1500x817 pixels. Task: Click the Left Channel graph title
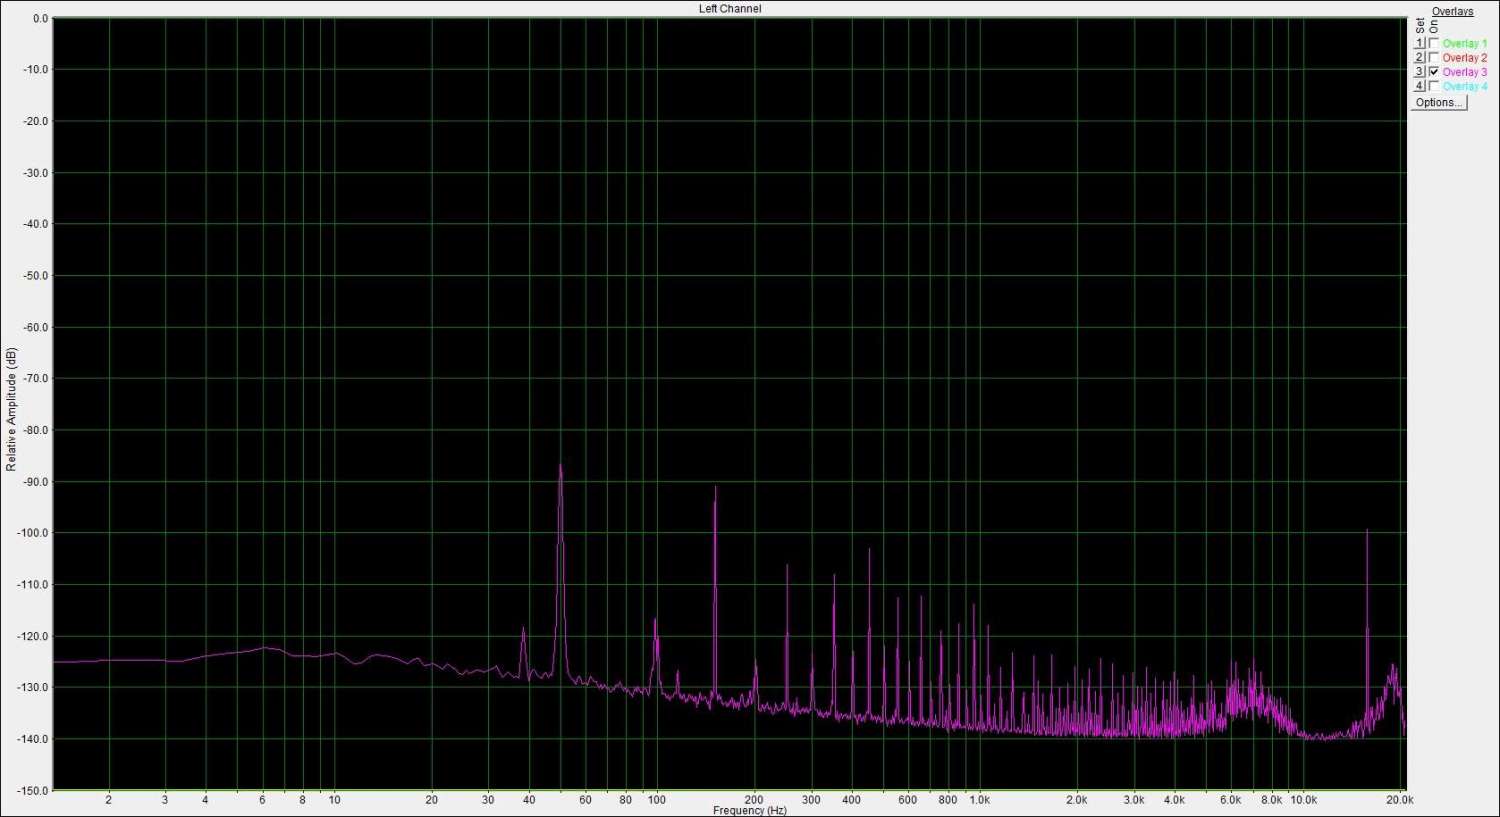(729, 9)
